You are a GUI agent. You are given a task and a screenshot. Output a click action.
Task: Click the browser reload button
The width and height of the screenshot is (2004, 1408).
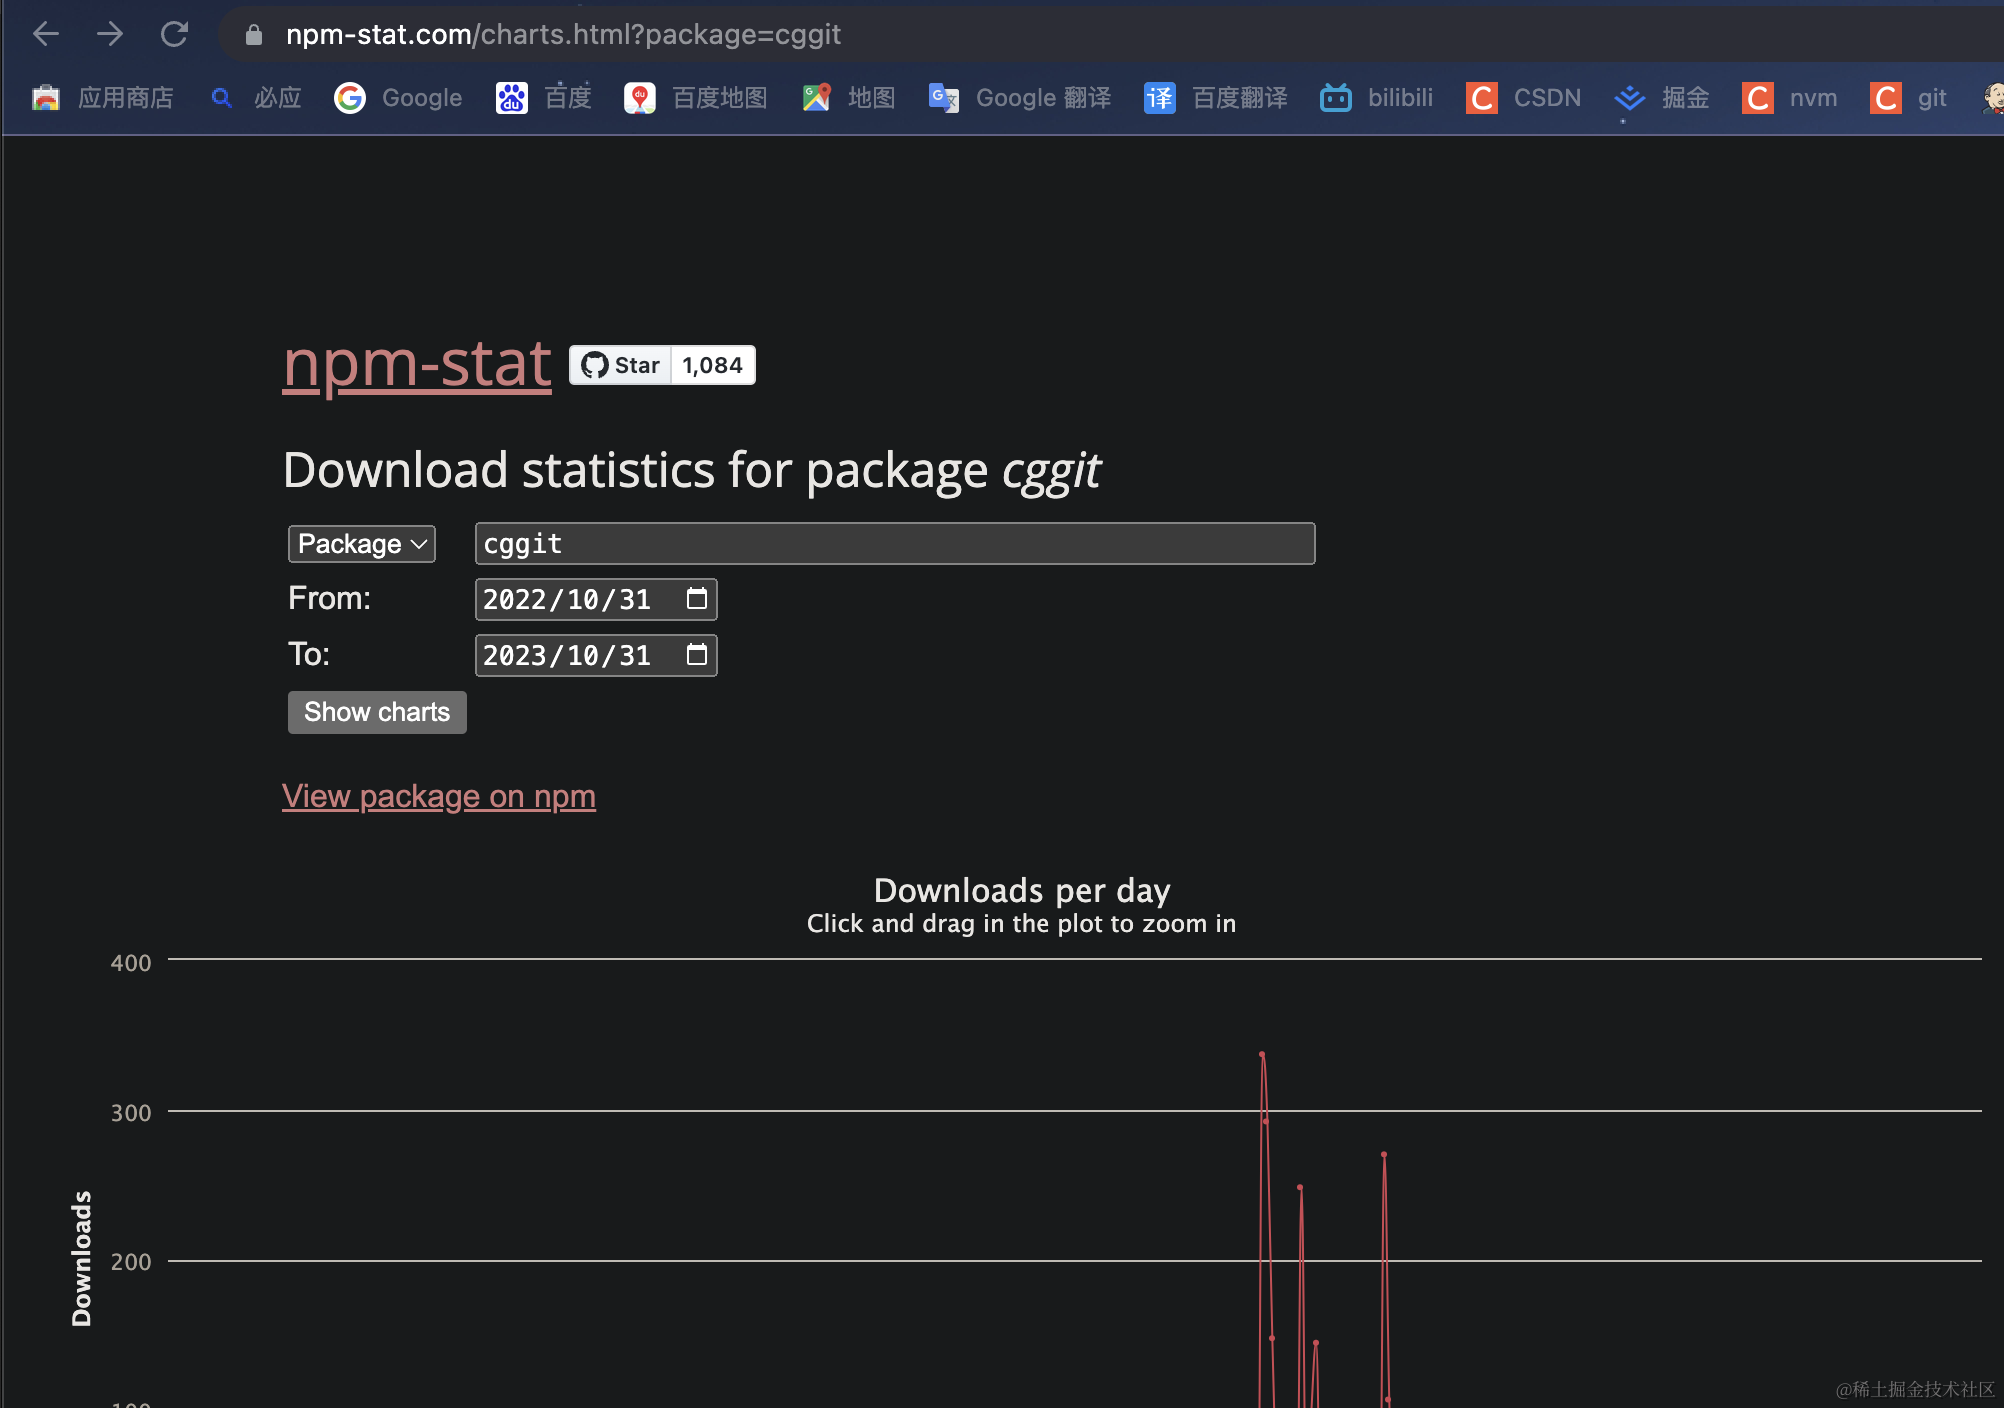point(174,34)
